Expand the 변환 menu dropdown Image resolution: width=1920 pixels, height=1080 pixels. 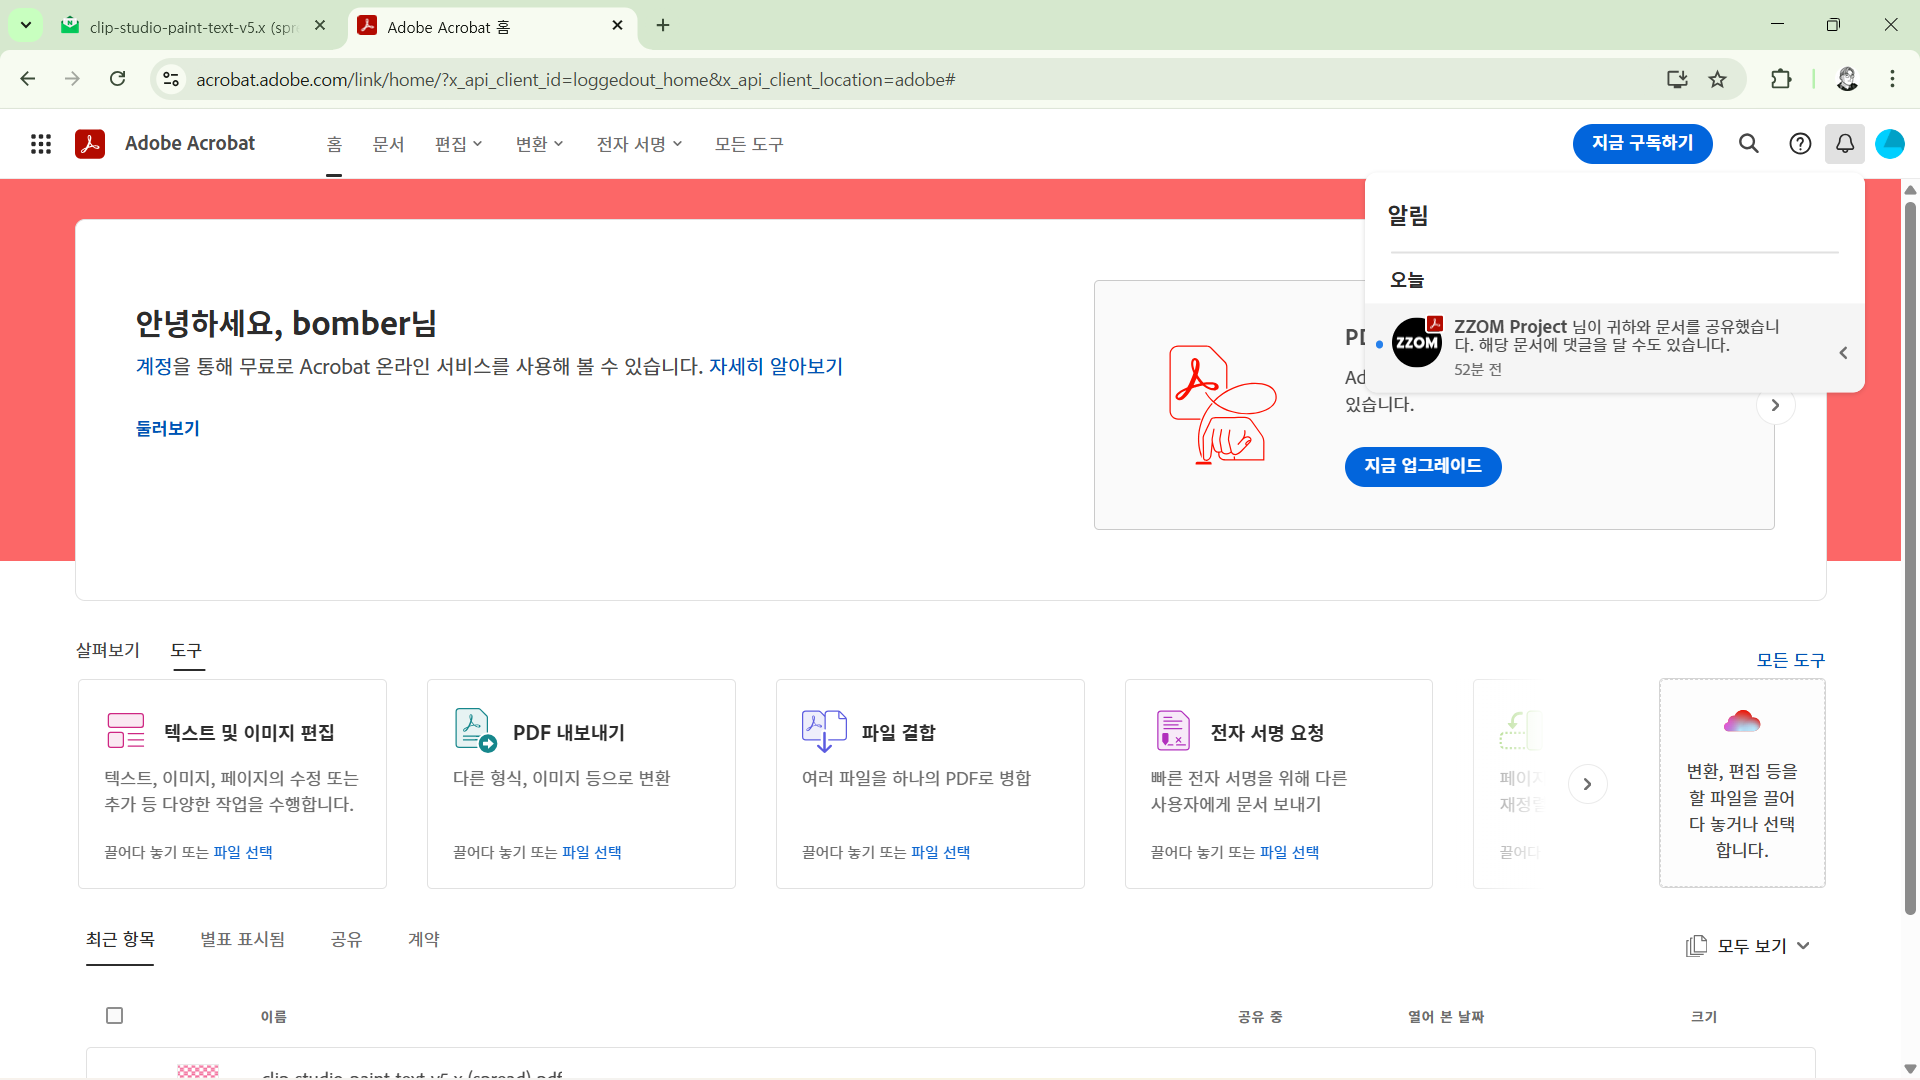pyautogui.click(x=539, y=144)
